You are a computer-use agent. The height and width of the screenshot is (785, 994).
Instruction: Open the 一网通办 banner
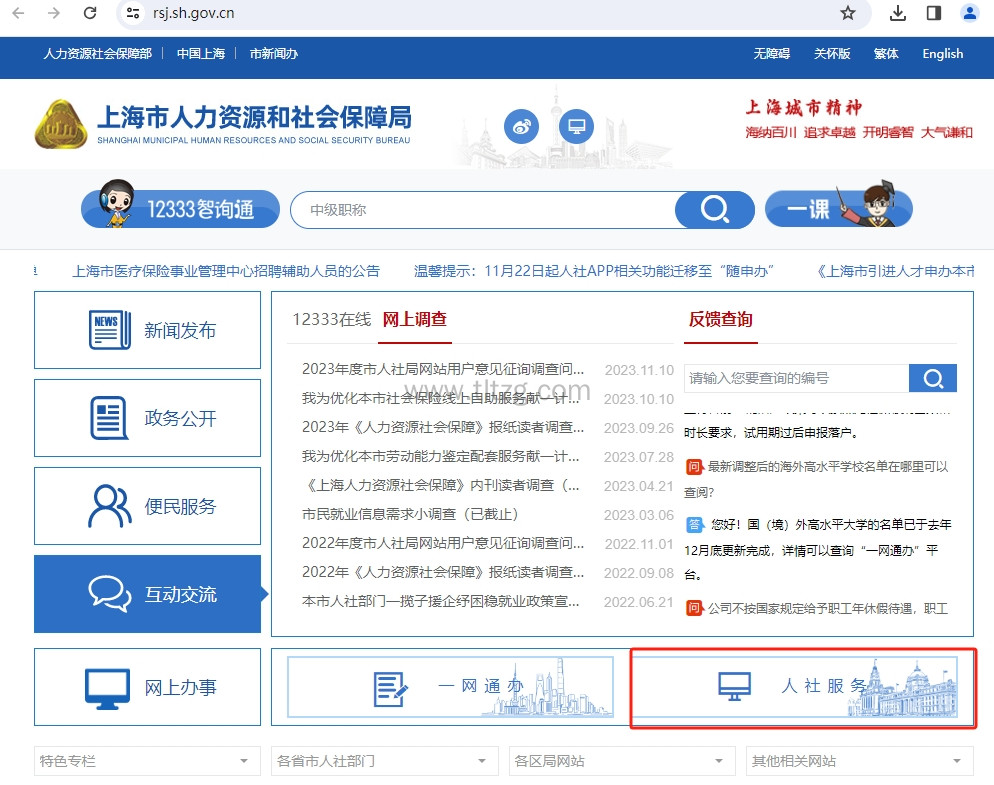click(448, 687)
